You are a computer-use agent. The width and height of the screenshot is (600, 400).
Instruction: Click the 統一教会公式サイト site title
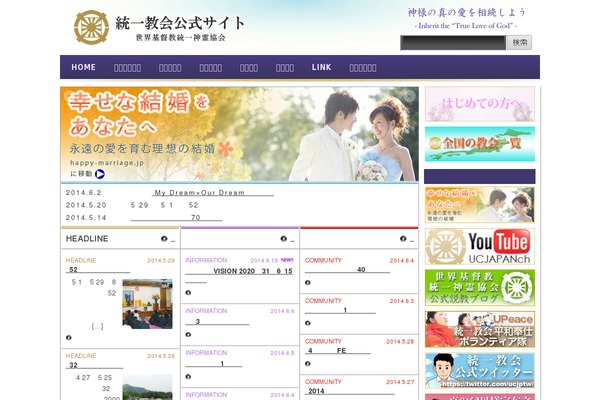(180, 23)
